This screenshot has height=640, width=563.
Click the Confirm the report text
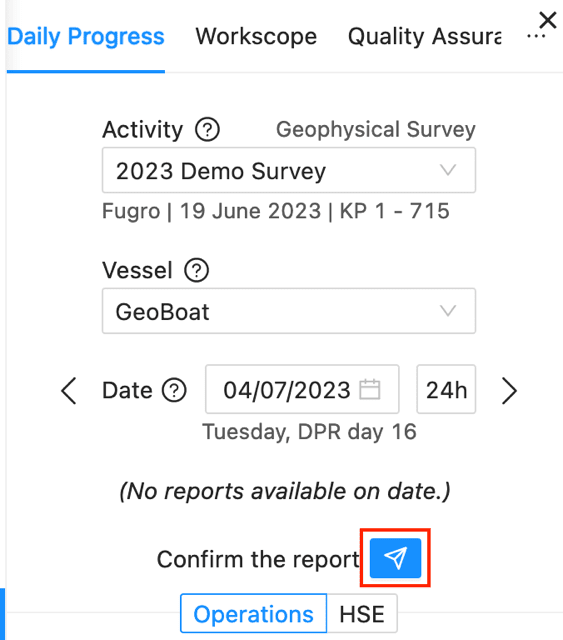tap(258, 559)
